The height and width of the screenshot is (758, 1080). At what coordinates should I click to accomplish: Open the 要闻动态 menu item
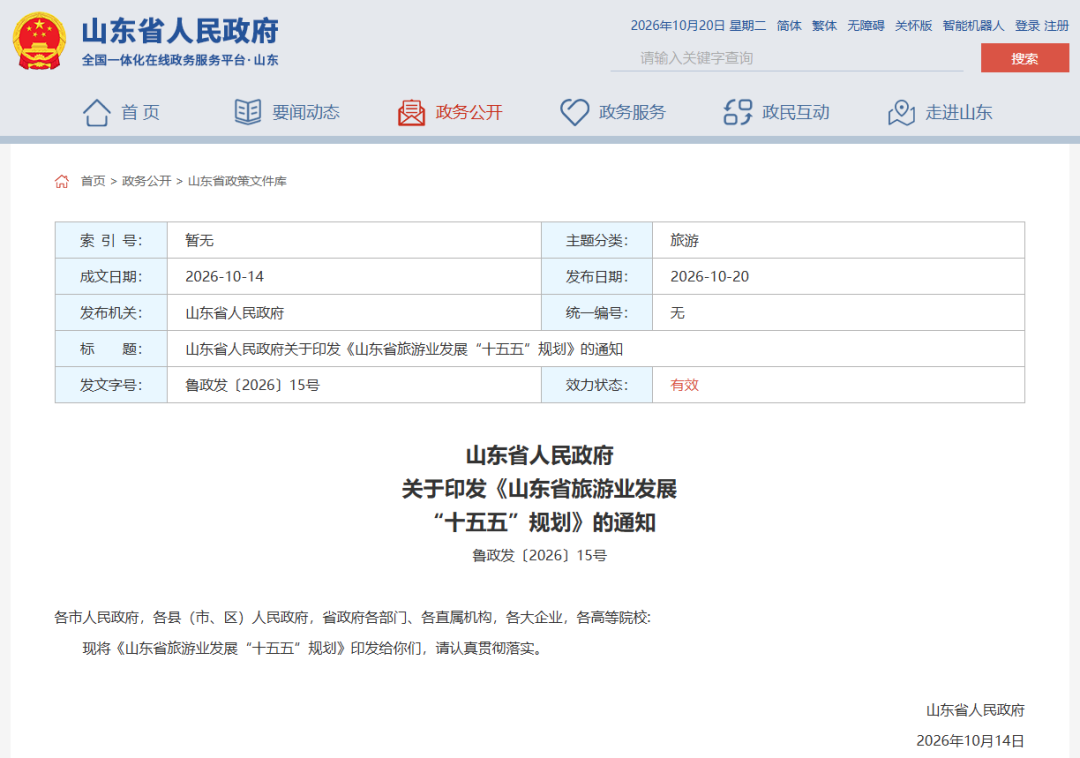point(306,112)
